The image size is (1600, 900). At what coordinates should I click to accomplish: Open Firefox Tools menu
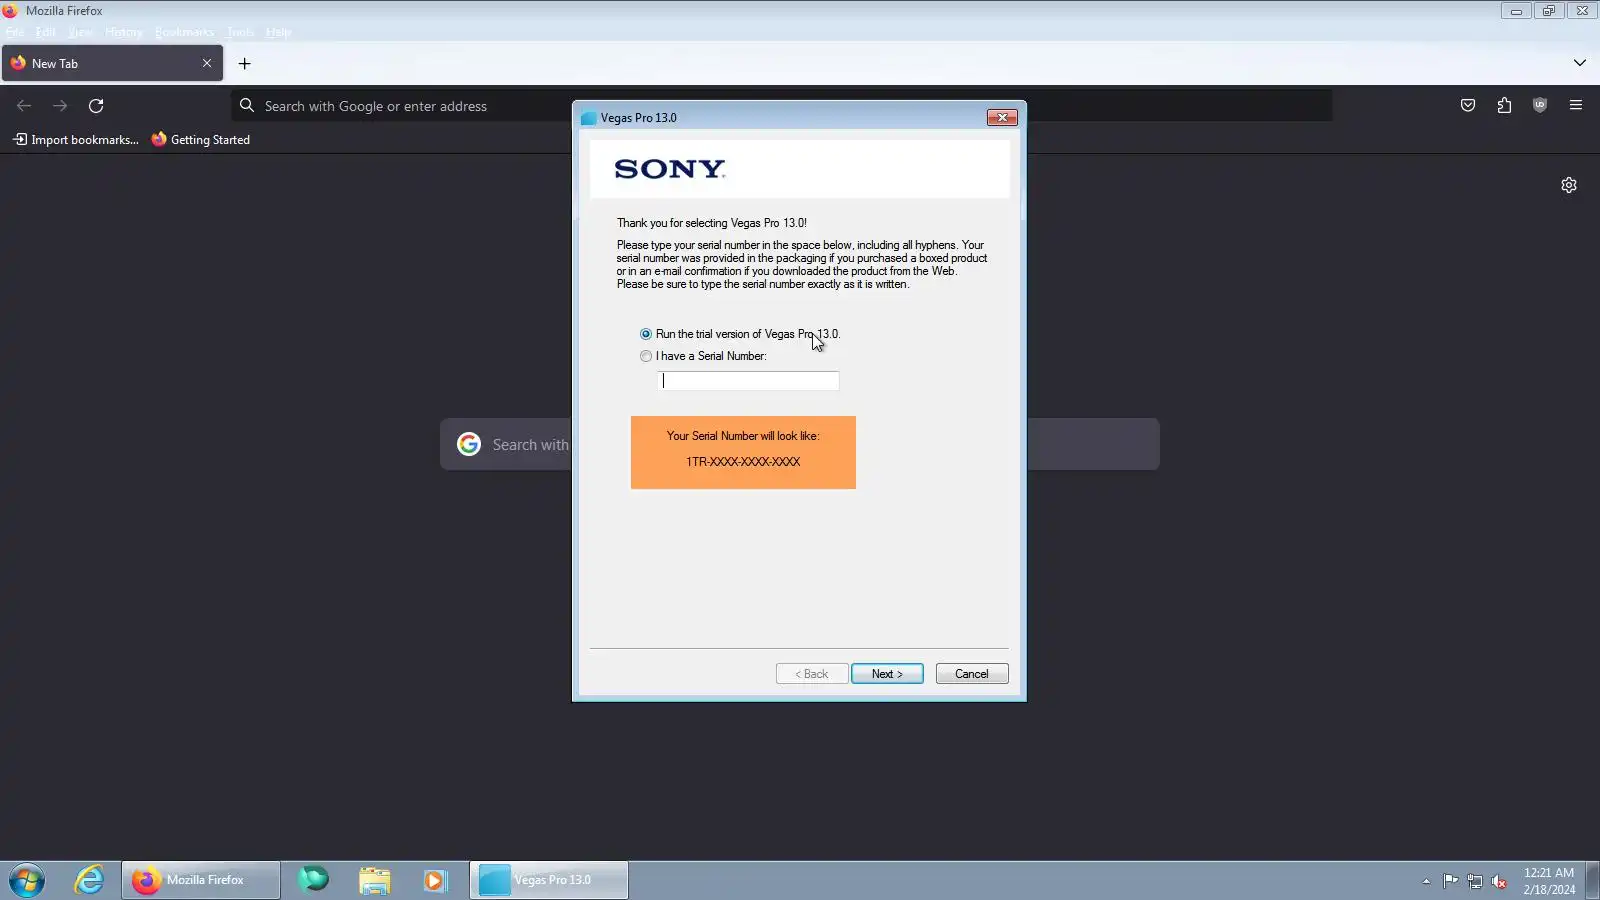(x=240, y=32)
